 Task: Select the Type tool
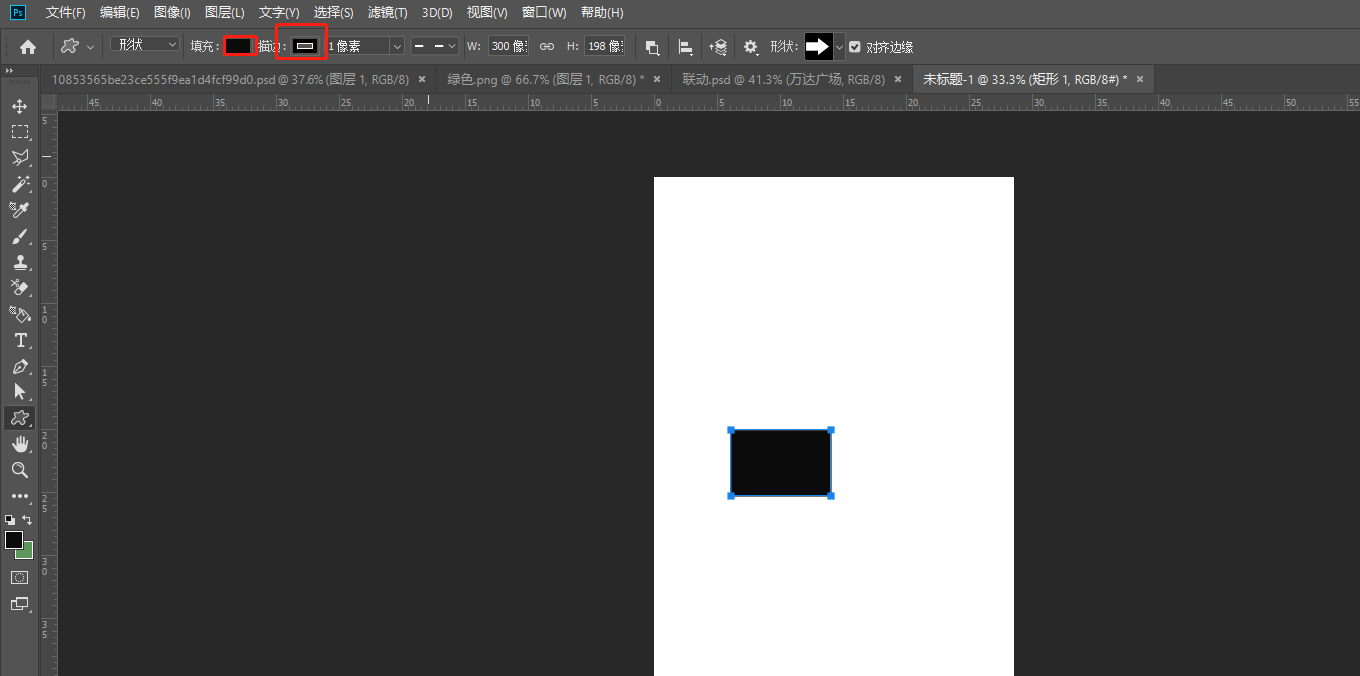pyautogui.click(x=20, y=340)
